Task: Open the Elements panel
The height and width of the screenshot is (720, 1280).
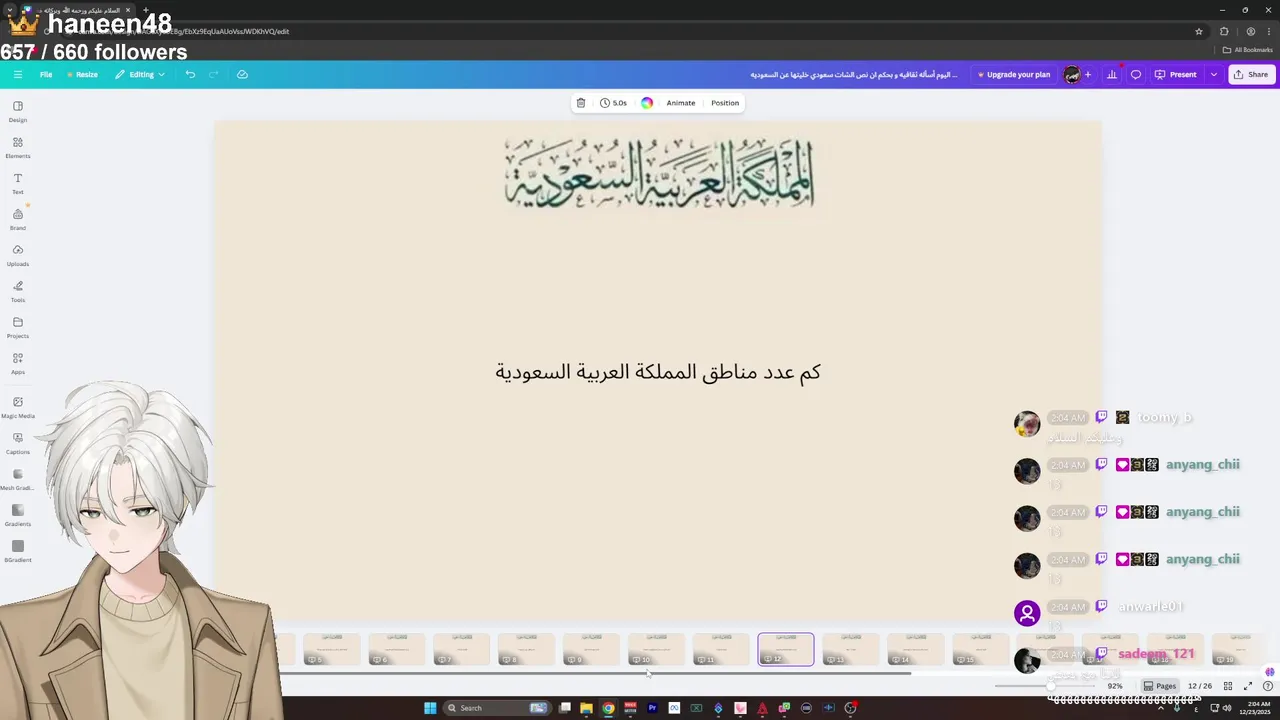Action: 18,148
